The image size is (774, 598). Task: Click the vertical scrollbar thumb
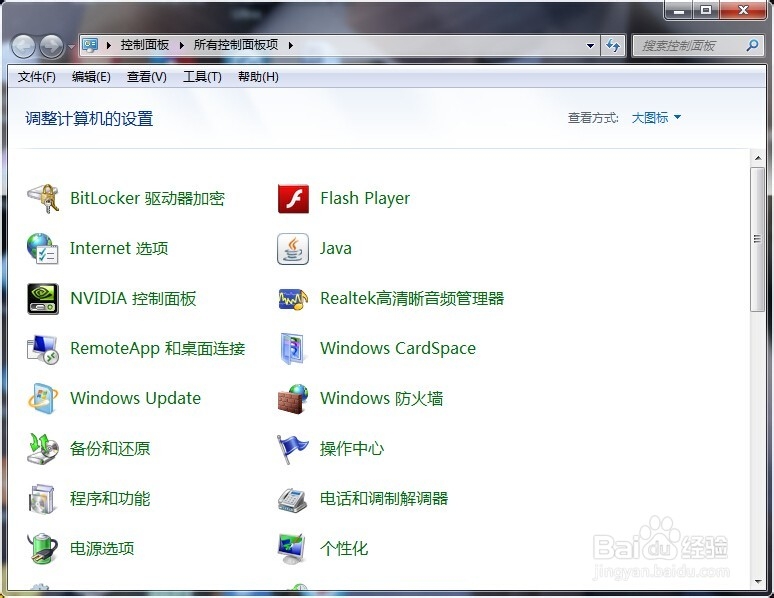(x=757, y=239)
